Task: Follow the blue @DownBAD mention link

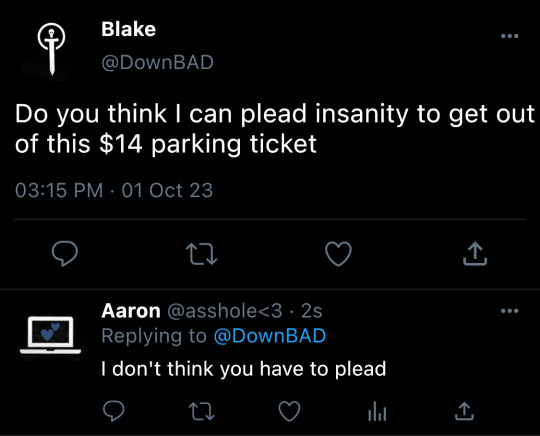Action: click(270, 336)
